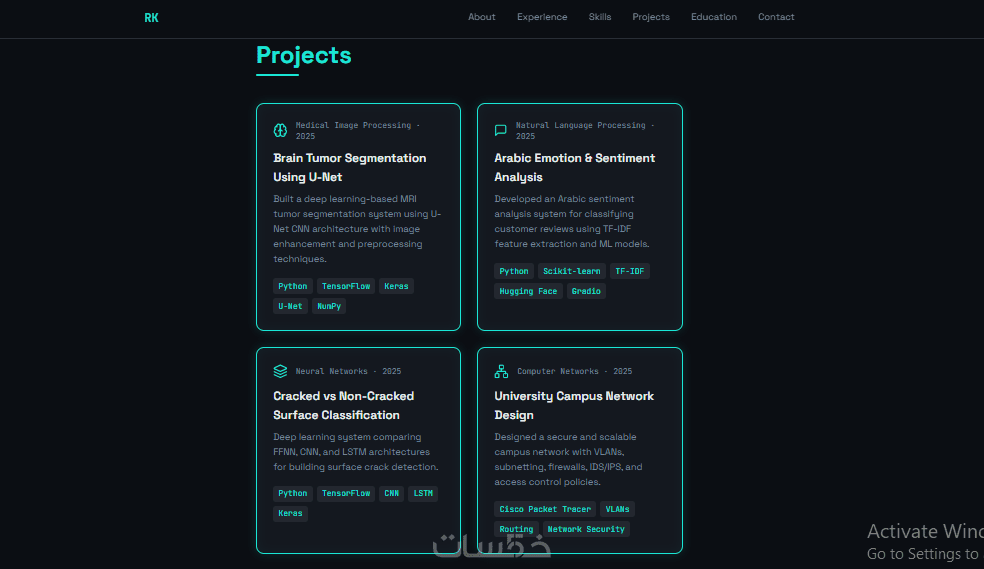Click the Network Security tag
The width and height of the screenshot is (984, 569).
tap(586, 529)
